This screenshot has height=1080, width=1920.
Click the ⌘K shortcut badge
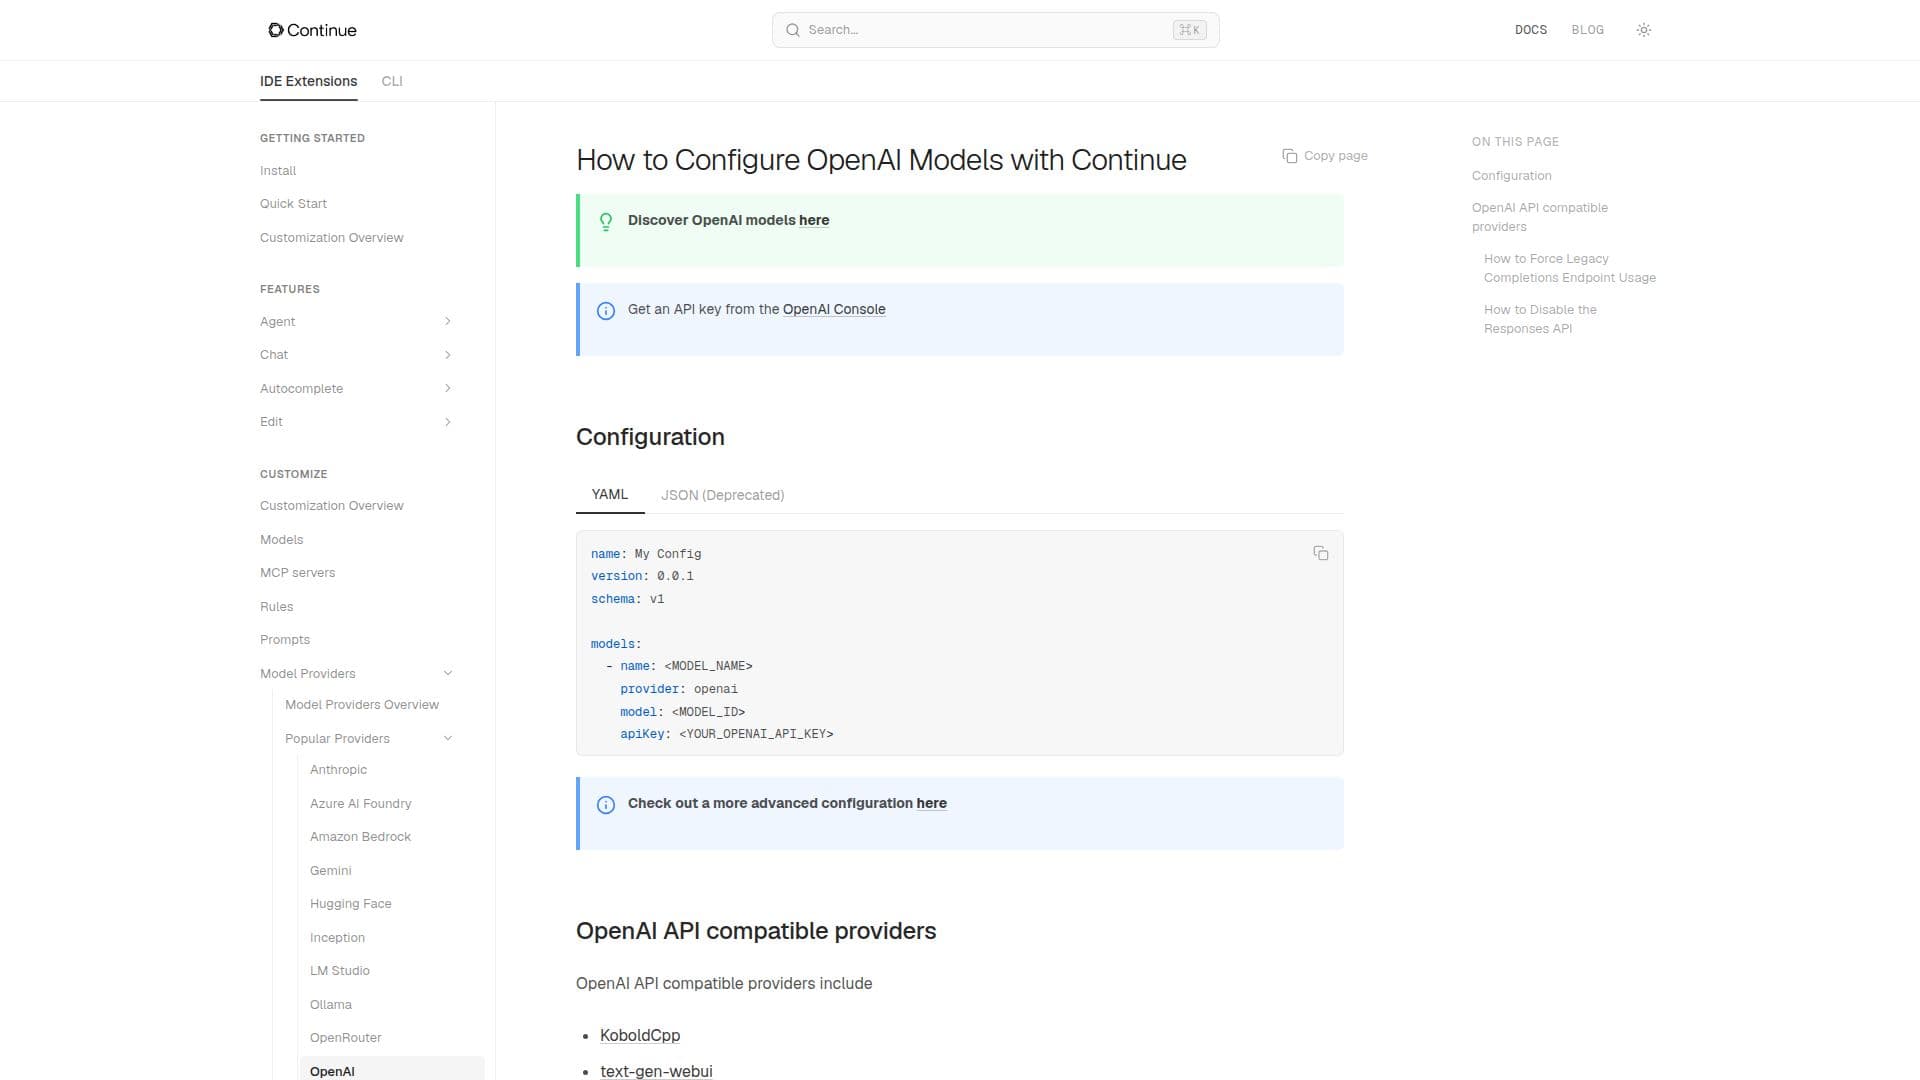(x=1189, y=30)
